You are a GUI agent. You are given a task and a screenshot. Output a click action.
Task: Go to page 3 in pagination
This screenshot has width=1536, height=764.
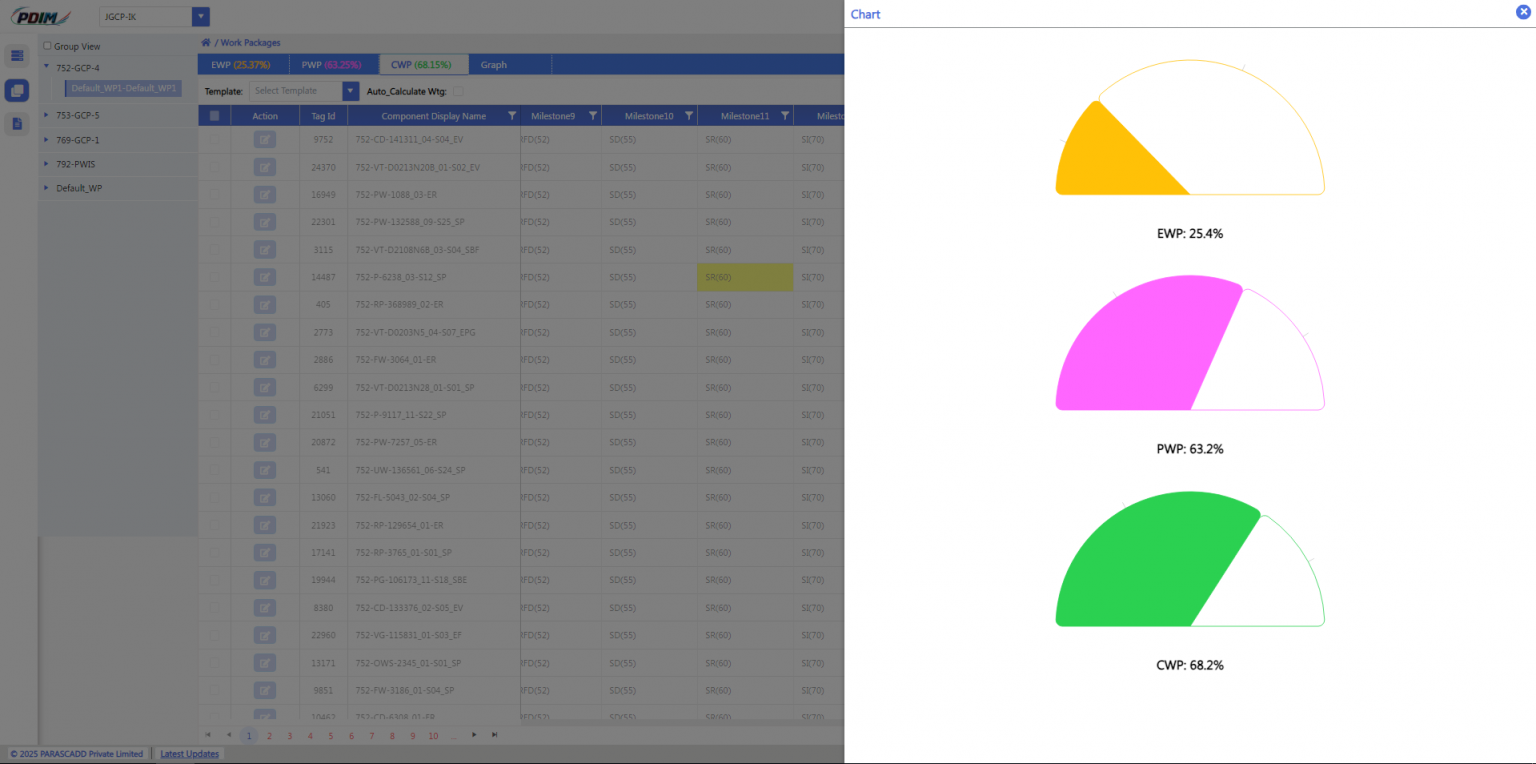[x=290, y=736]
